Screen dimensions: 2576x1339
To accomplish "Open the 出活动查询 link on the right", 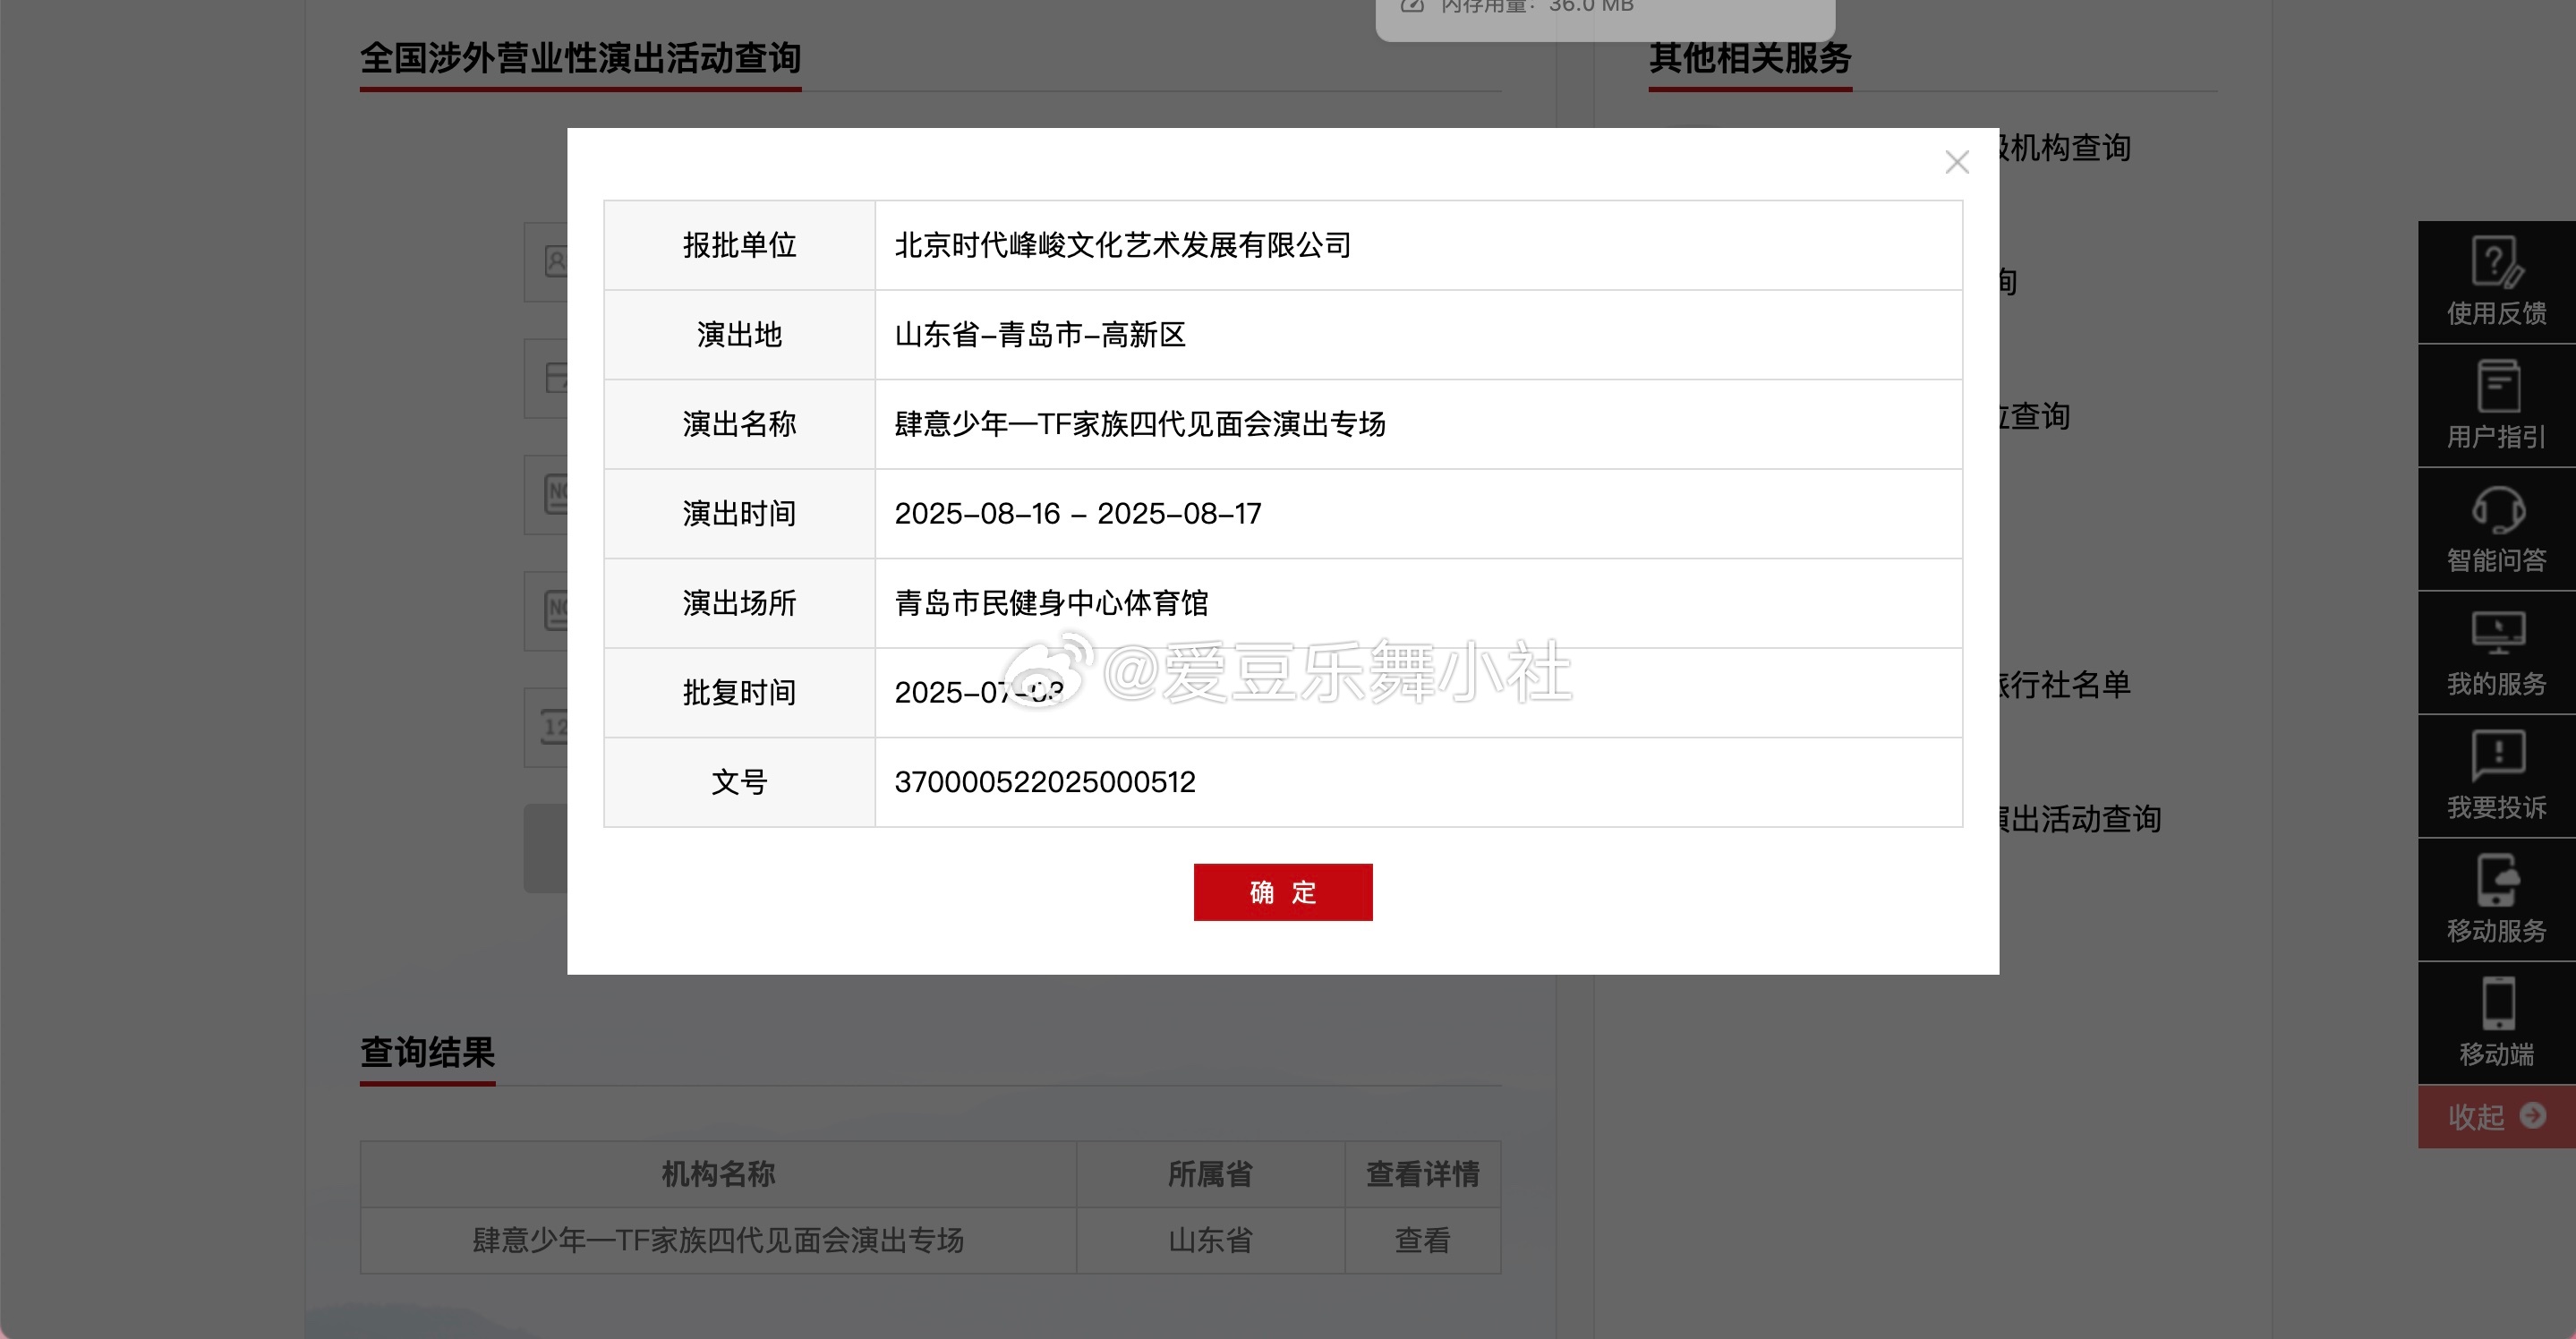I will coord(2082,819).
